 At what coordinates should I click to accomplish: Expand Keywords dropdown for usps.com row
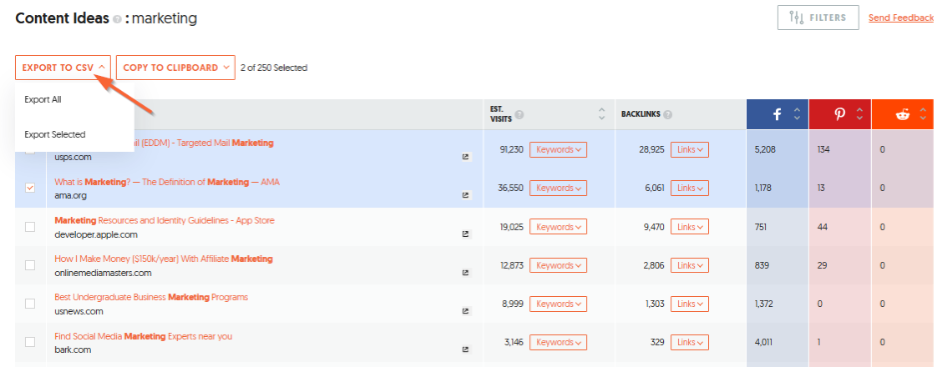pyautogui.click(x=558, y=150)
